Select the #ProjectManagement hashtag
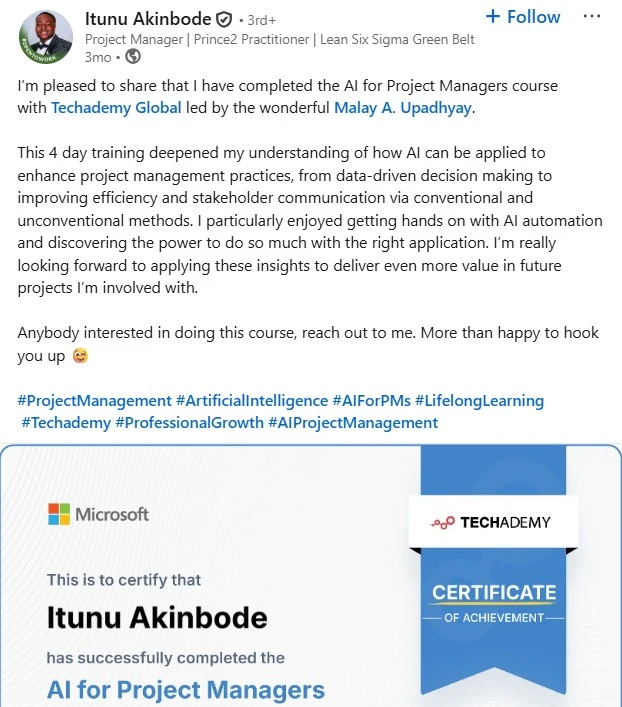This screenshot has width=622, height=707. pos(94,400)
